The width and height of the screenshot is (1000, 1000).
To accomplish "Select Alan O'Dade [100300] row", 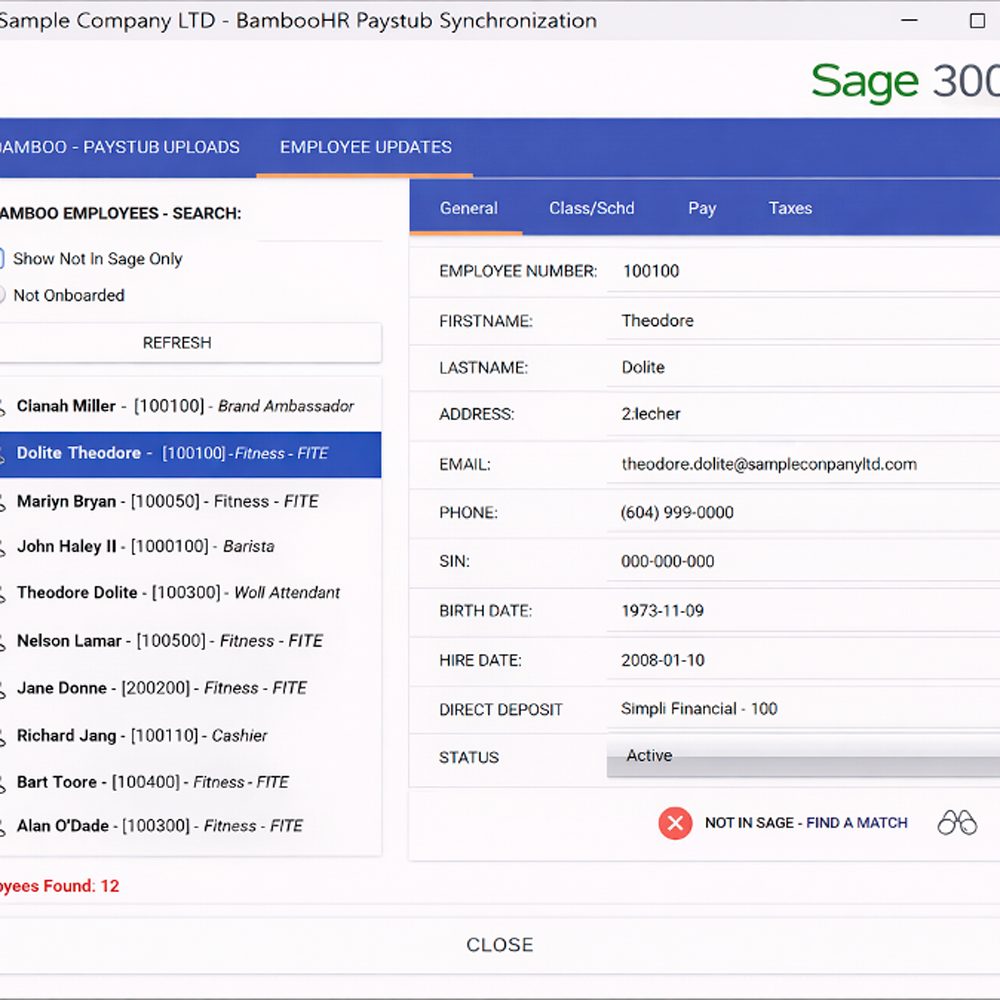I will (x=190, y=826).
